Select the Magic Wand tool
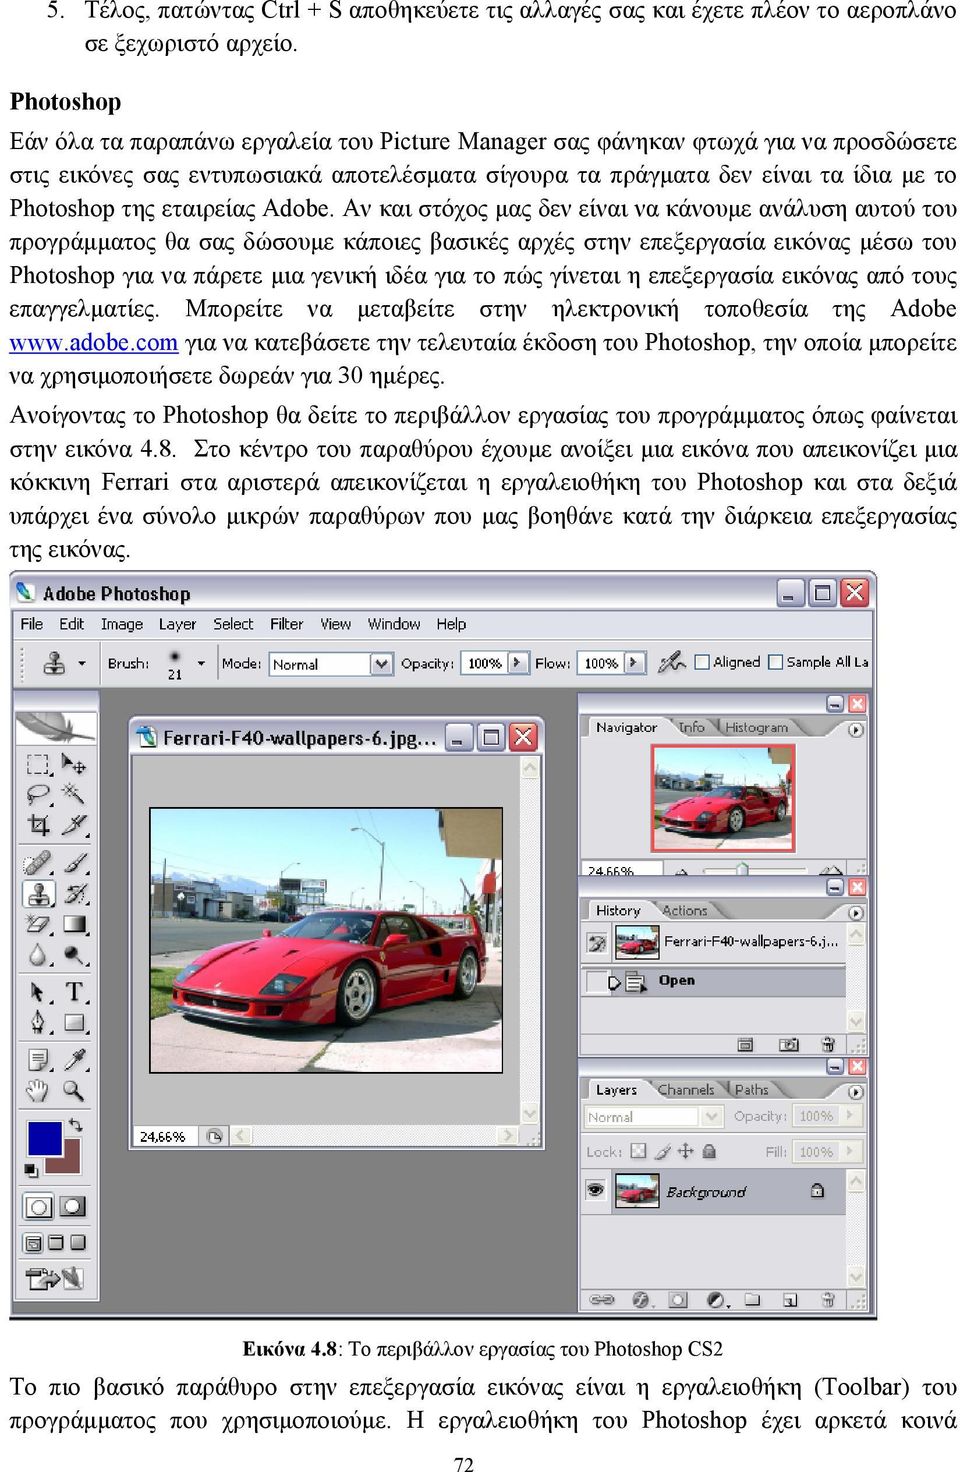The width and height of the screenshot is (960, 1472). click(x=74, y=795)
